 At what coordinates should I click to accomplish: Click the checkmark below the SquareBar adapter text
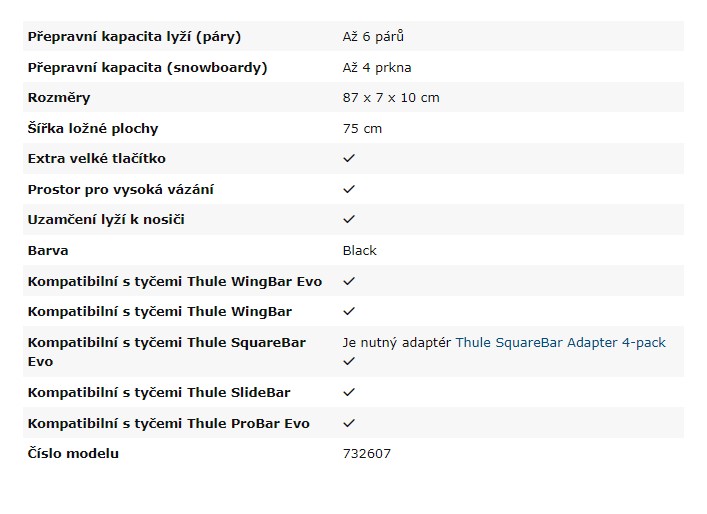(x=349, y=362)
